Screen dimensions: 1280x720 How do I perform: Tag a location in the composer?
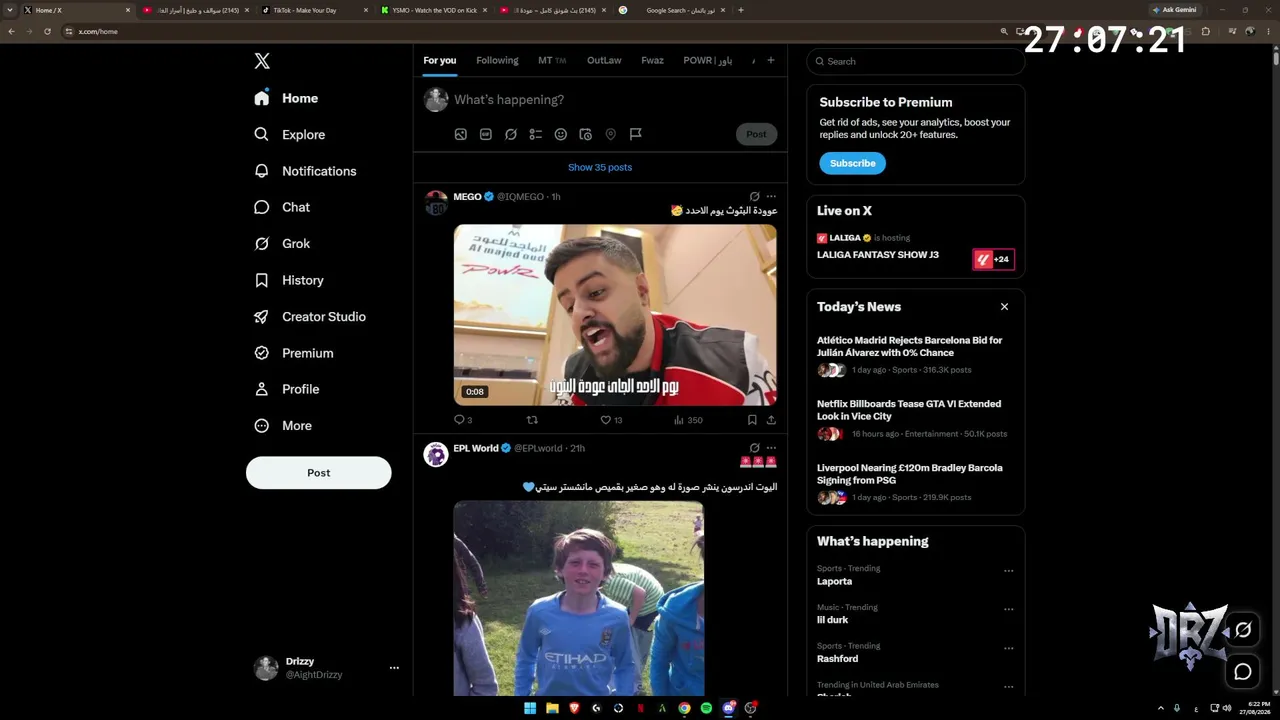610,134
